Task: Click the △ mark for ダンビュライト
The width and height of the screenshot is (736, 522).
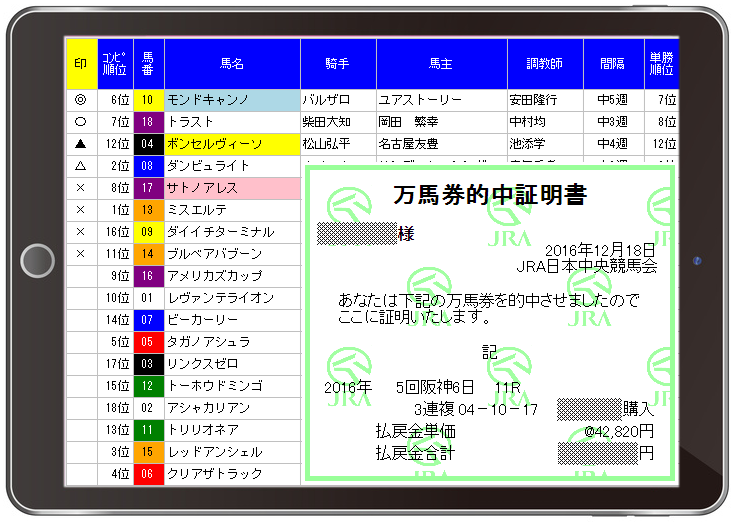Action: 81,166
